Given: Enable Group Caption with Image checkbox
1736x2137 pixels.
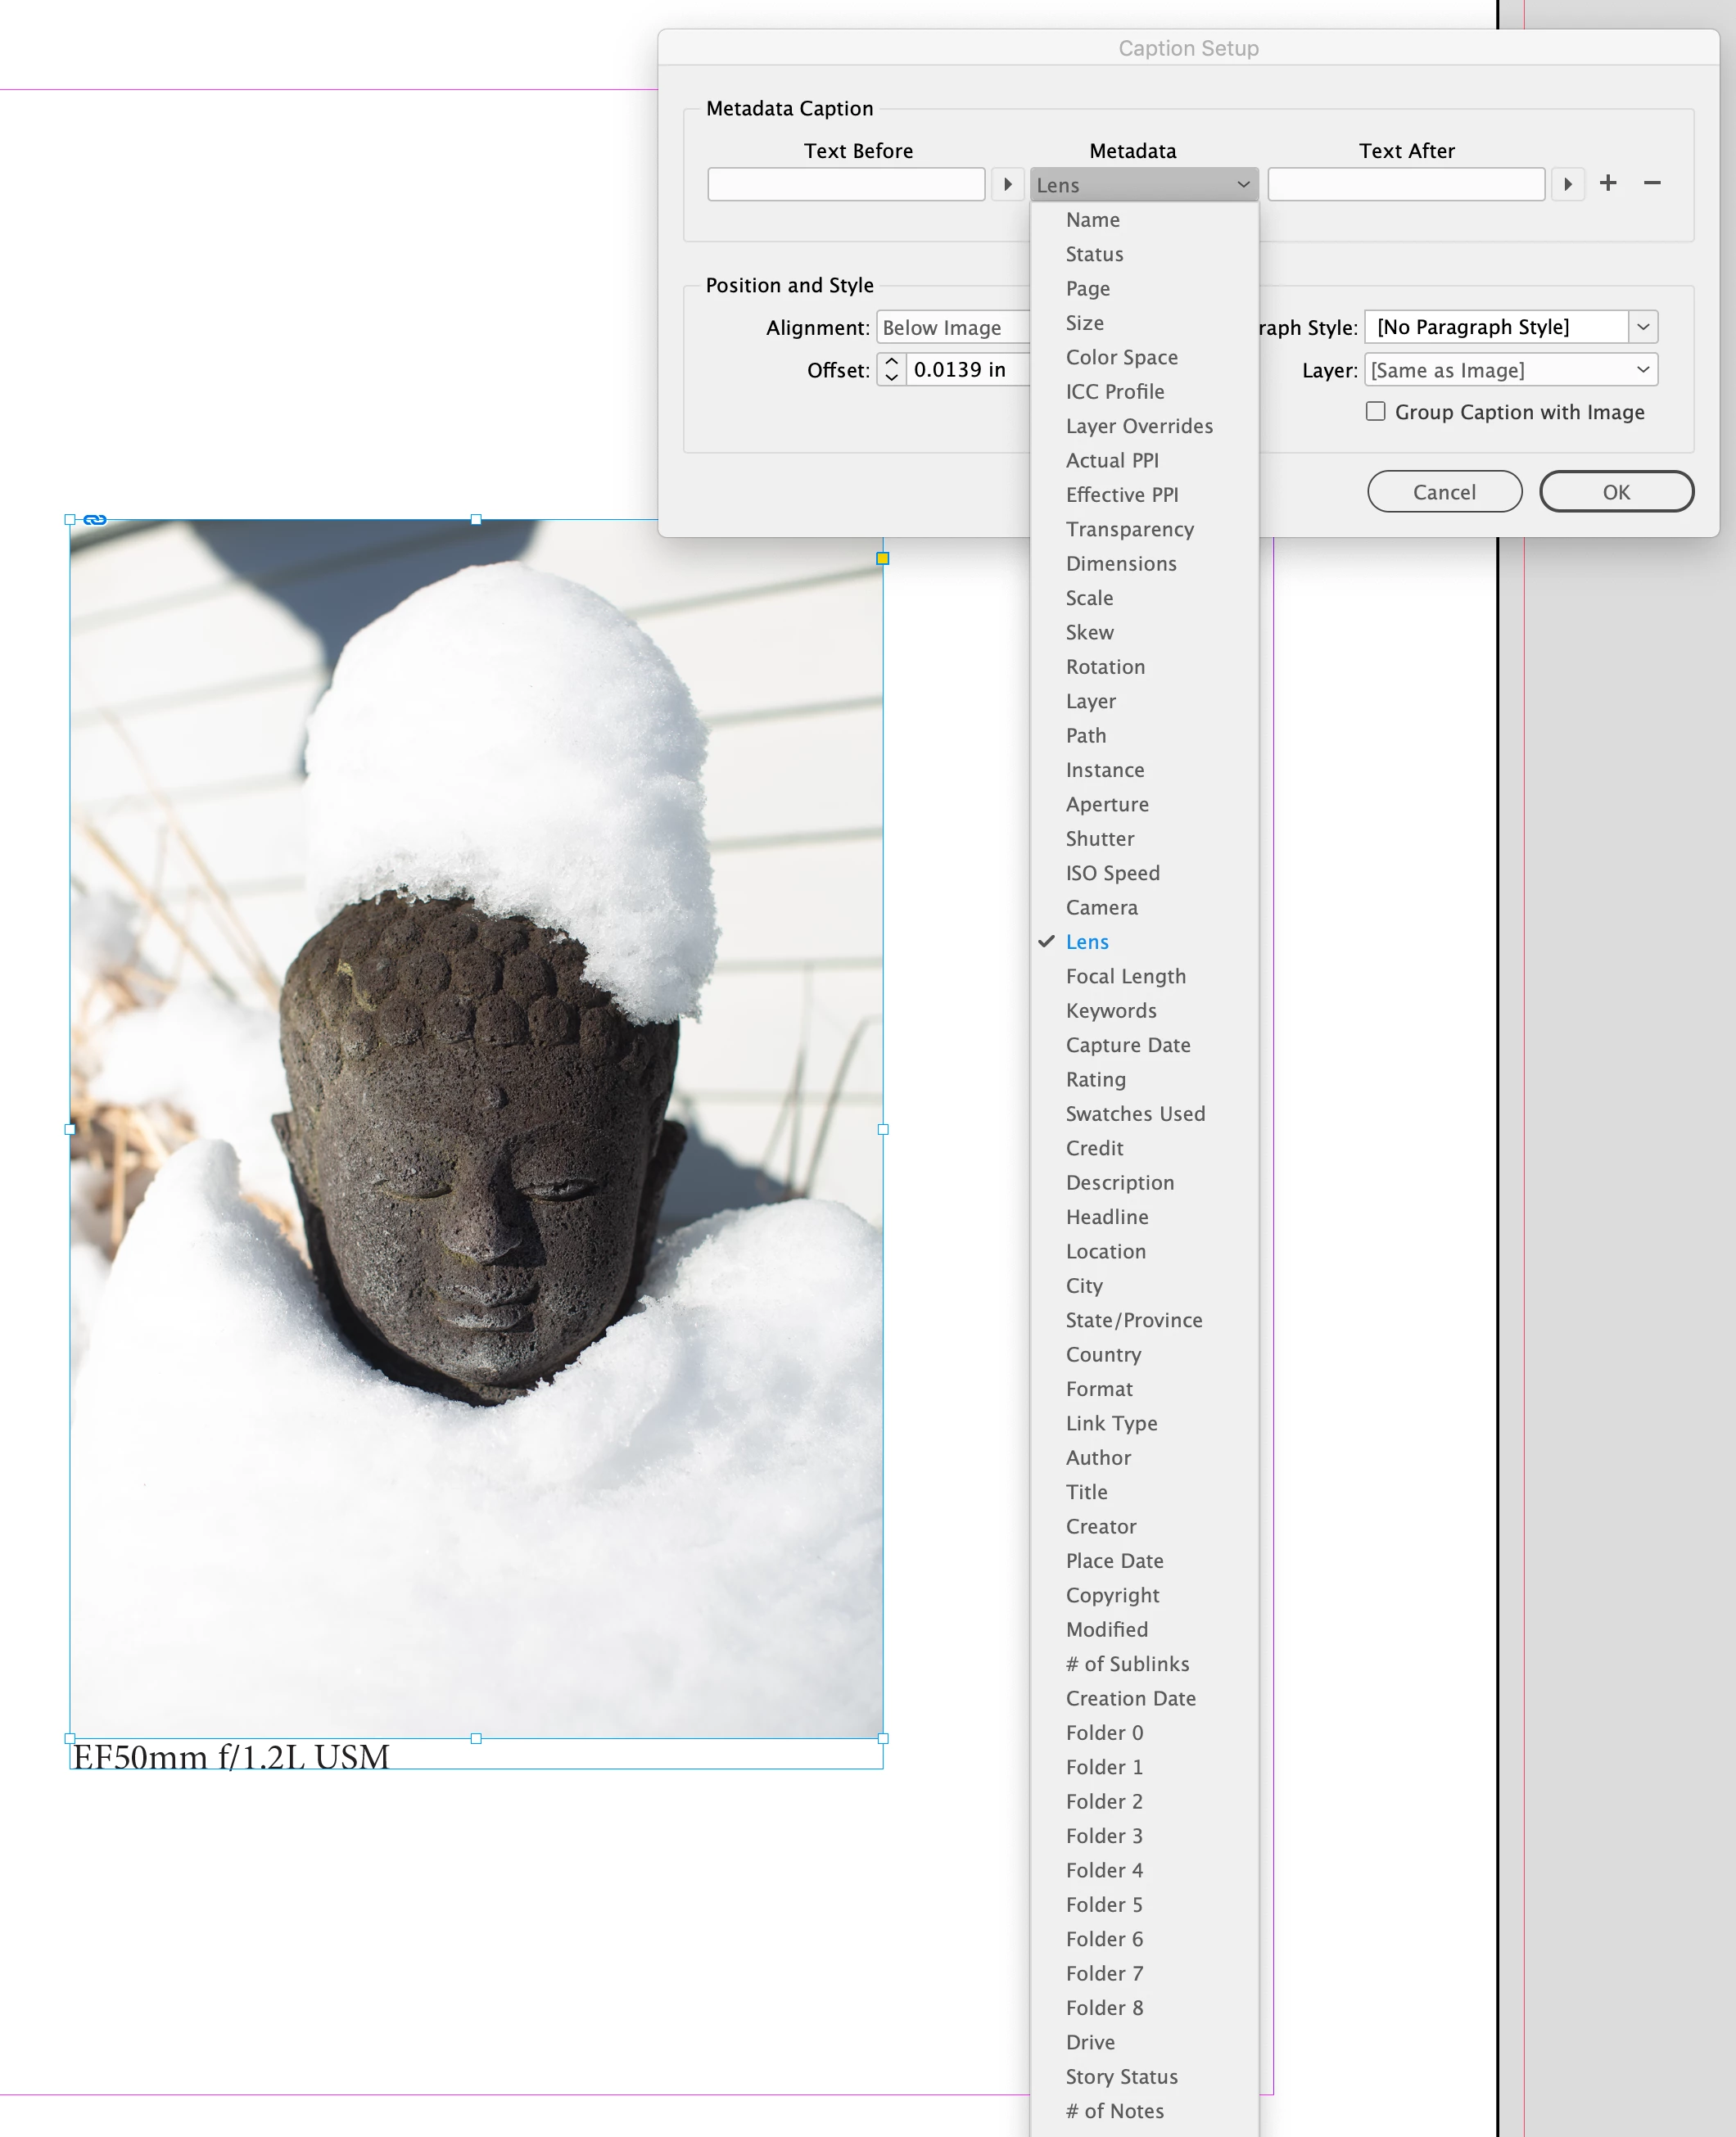Looking at the screenshot, I should tap(1375, 411).
